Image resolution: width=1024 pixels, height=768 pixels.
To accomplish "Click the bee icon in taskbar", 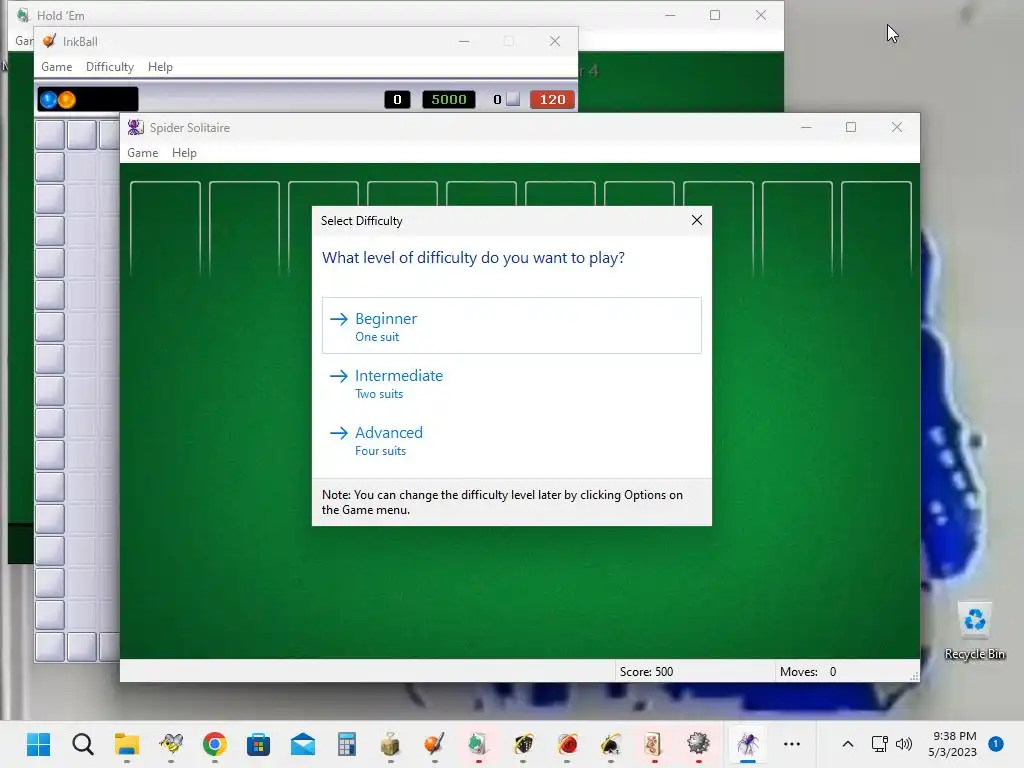I will click(x=171, y=744).
